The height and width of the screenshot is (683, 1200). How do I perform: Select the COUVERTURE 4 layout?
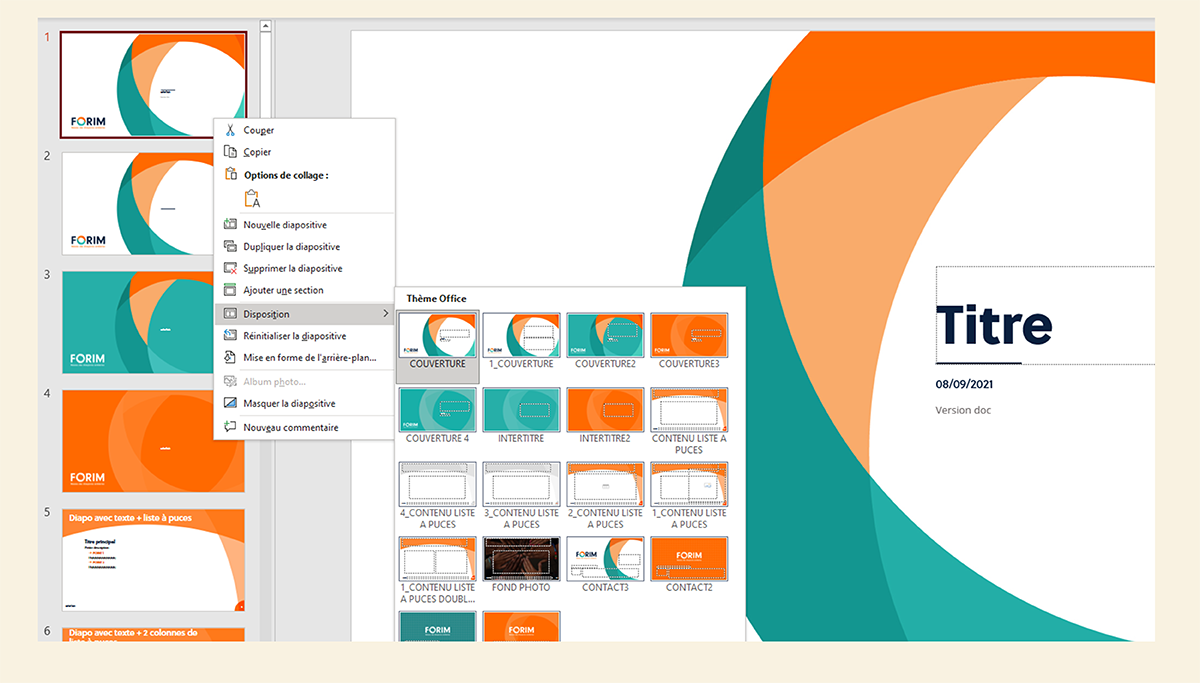pos(438,410)
